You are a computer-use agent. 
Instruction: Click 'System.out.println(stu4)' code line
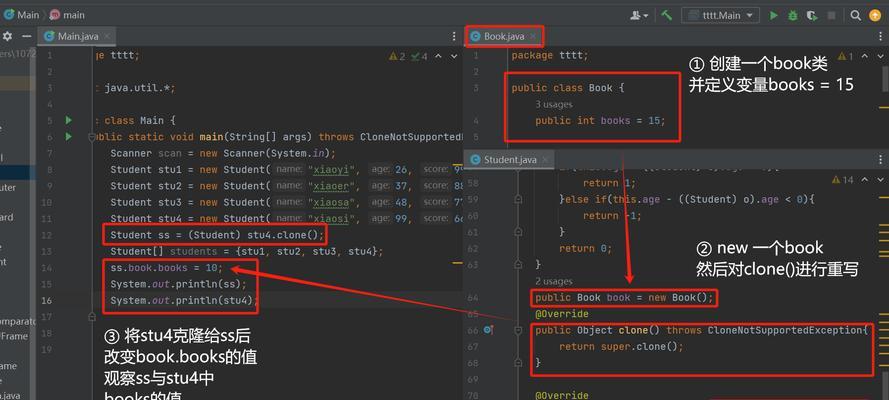tap(184, 301)
